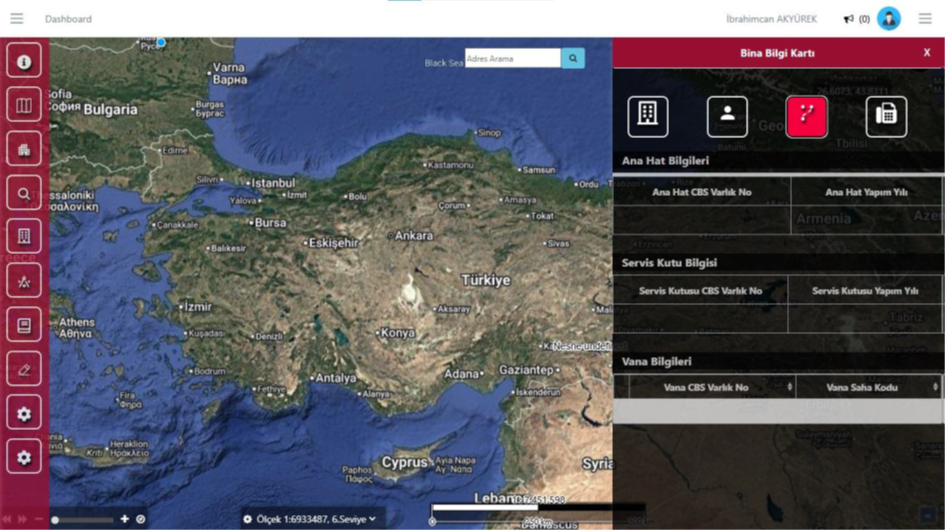Open the left hamburger menu
Image resolution: width=945 pixels, height=530 pixels.
(x=17, y=19)
